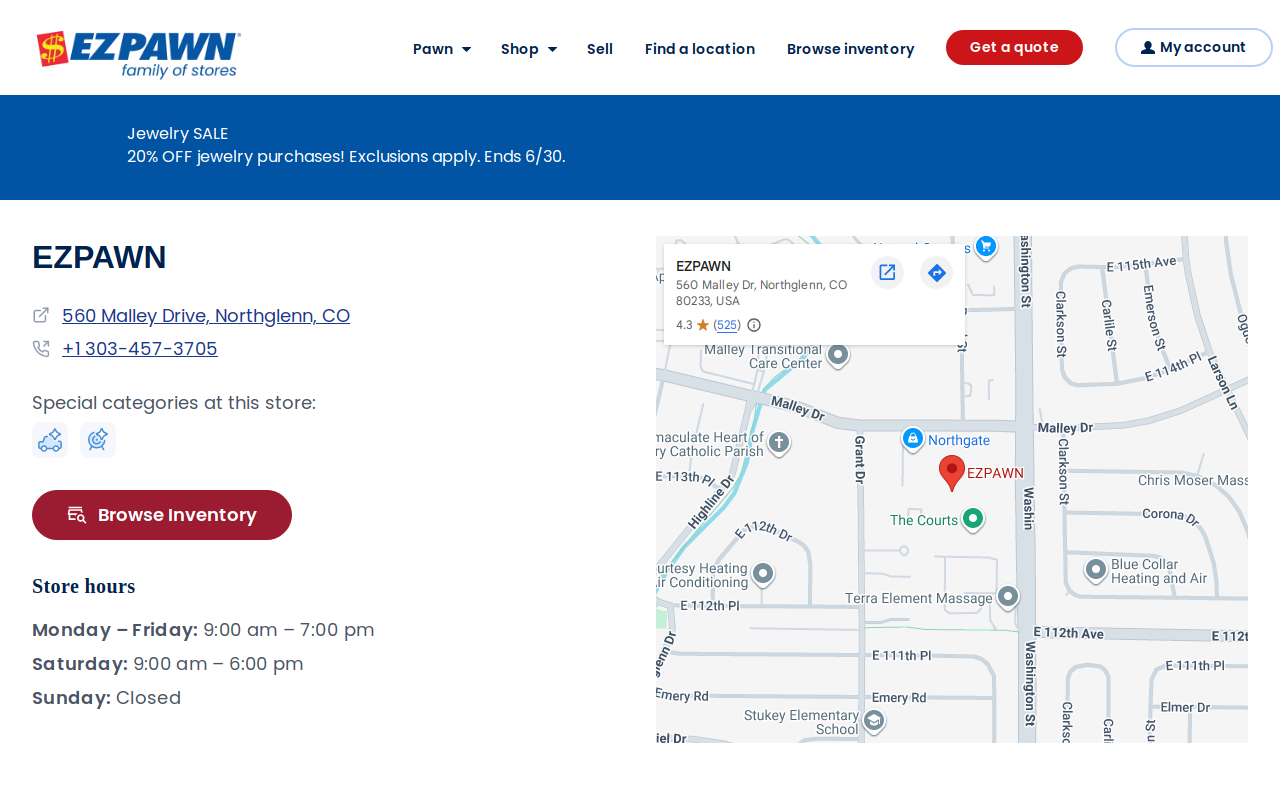Click the Northgate transit marker on map
Viewport: 1280px width, 800px height.
click(912, 439)
